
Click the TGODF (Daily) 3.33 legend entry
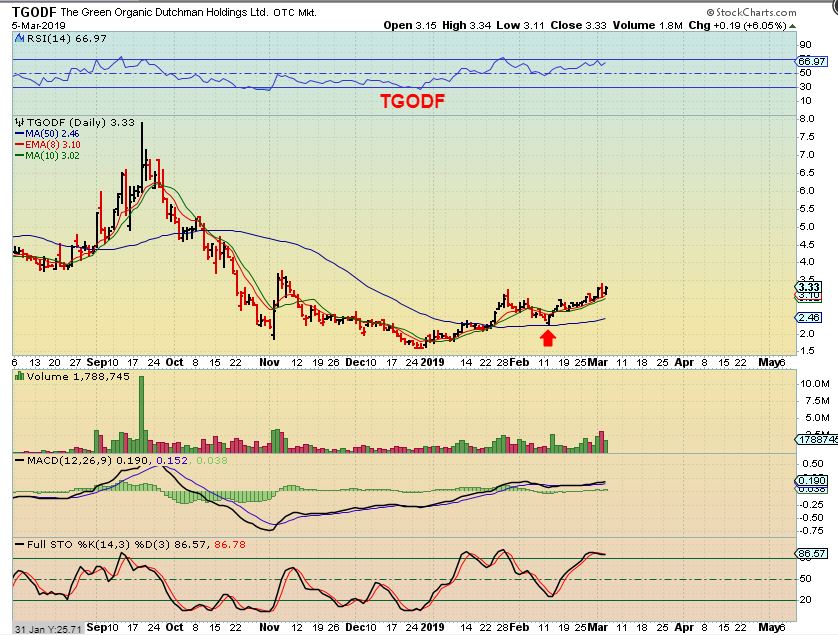tap(81, 122)
